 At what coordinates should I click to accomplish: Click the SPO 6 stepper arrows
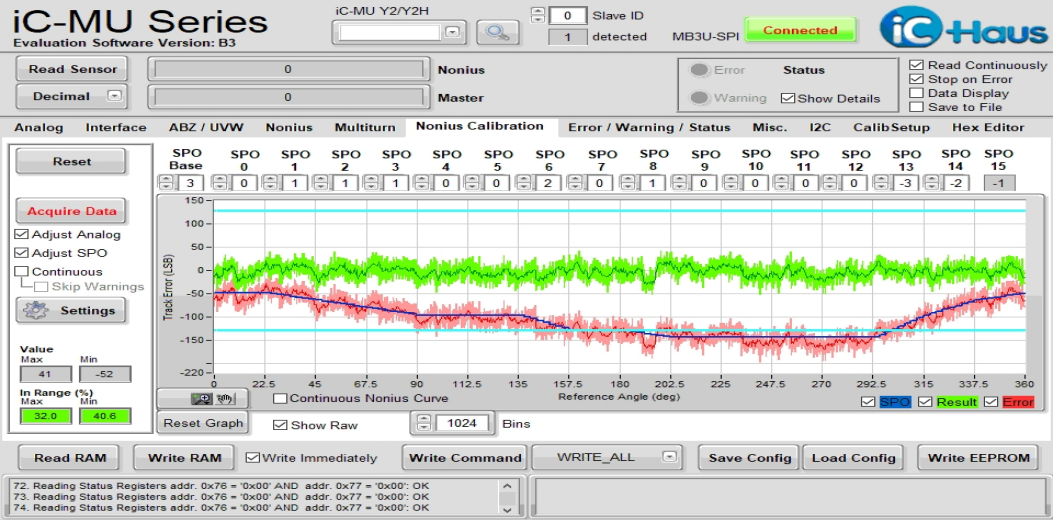pos(523,182)
